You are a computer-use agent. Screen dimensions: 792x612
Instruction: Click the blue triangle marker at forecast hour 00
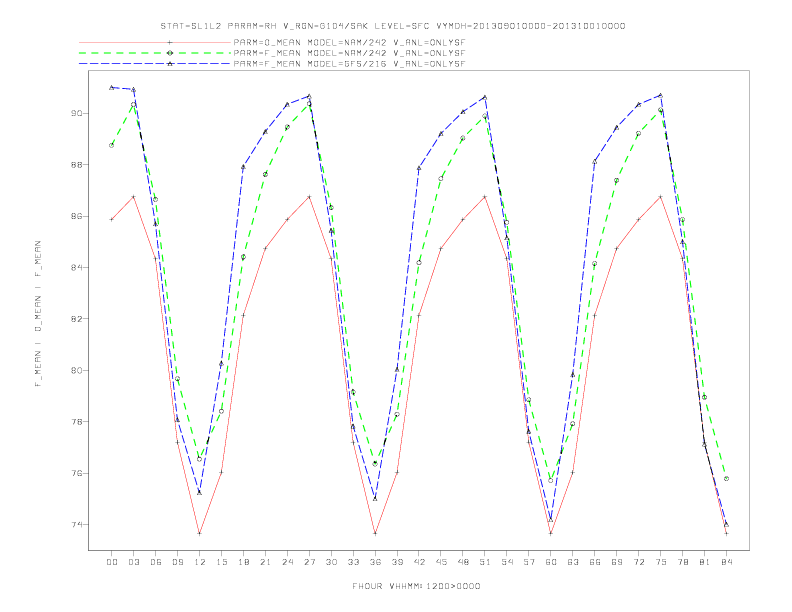tap(112, 87)
